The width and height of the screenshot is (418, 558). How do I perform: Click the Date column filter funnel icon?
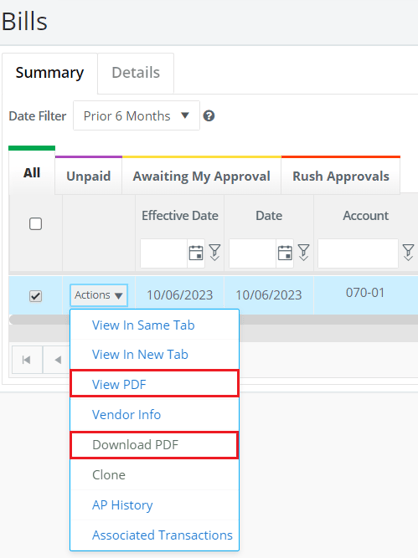pos(303,252)
